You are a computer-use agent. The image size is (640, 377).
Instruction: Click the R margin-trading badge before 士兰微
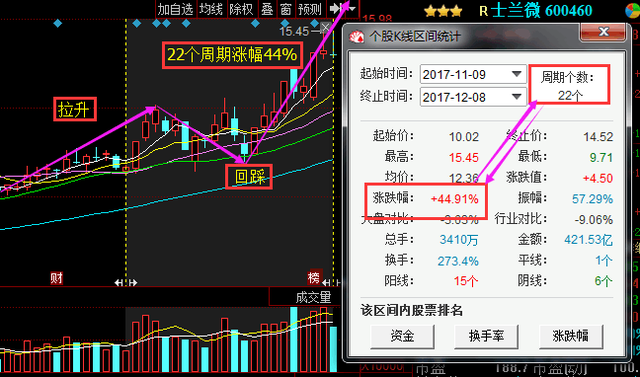pyautogui.click(x=483, y=11)
